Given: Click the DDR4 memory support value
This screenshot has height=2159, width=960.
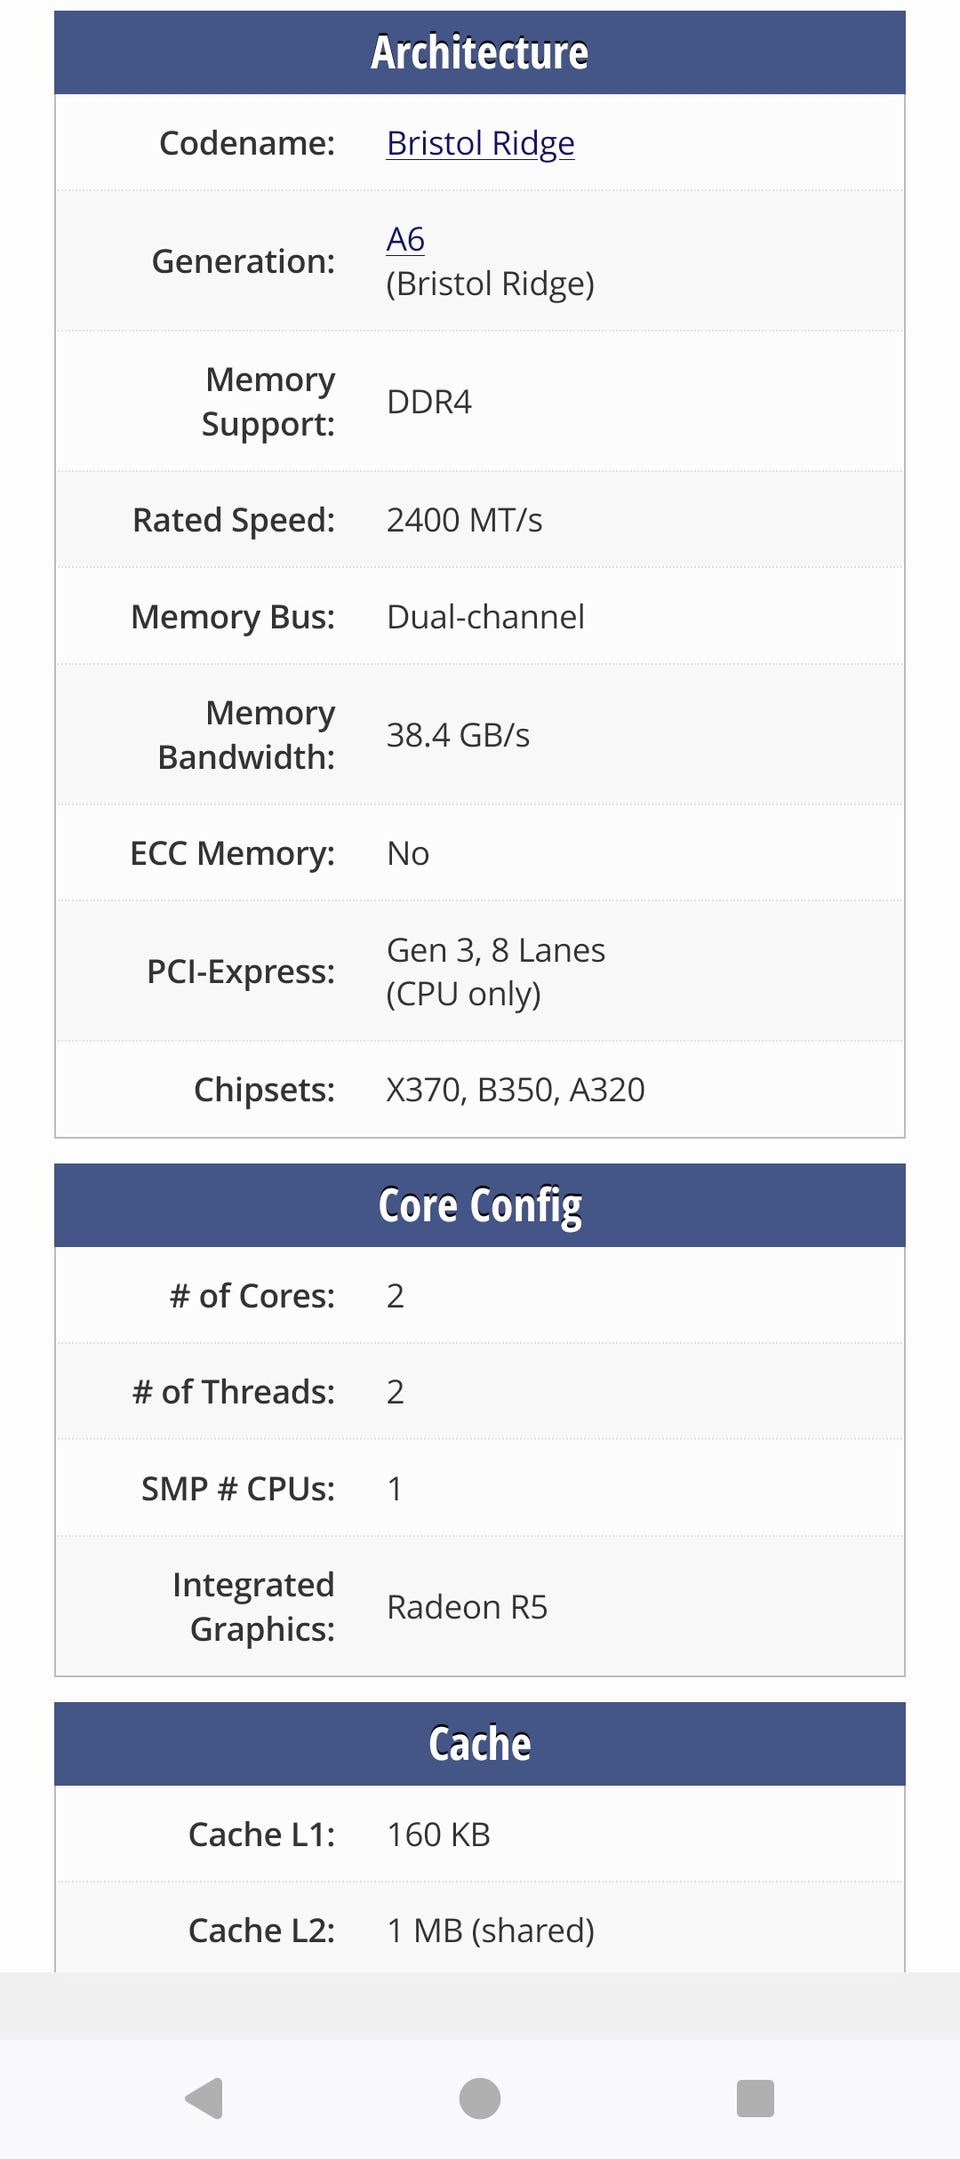Looking at the screenshot, I should tap(429, 402).
